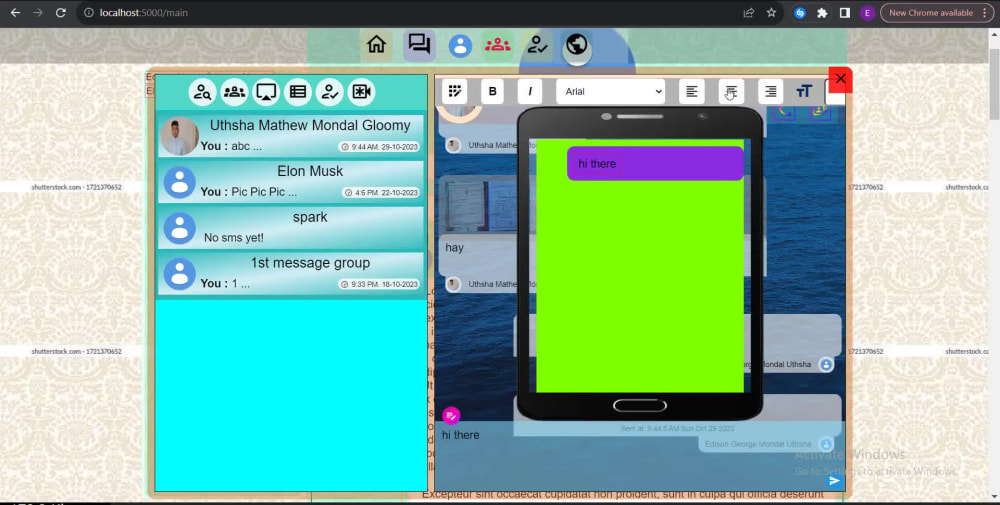Align text to the left
The height and width of the screenshot is (505, 1000).
(x=691, y=91)
